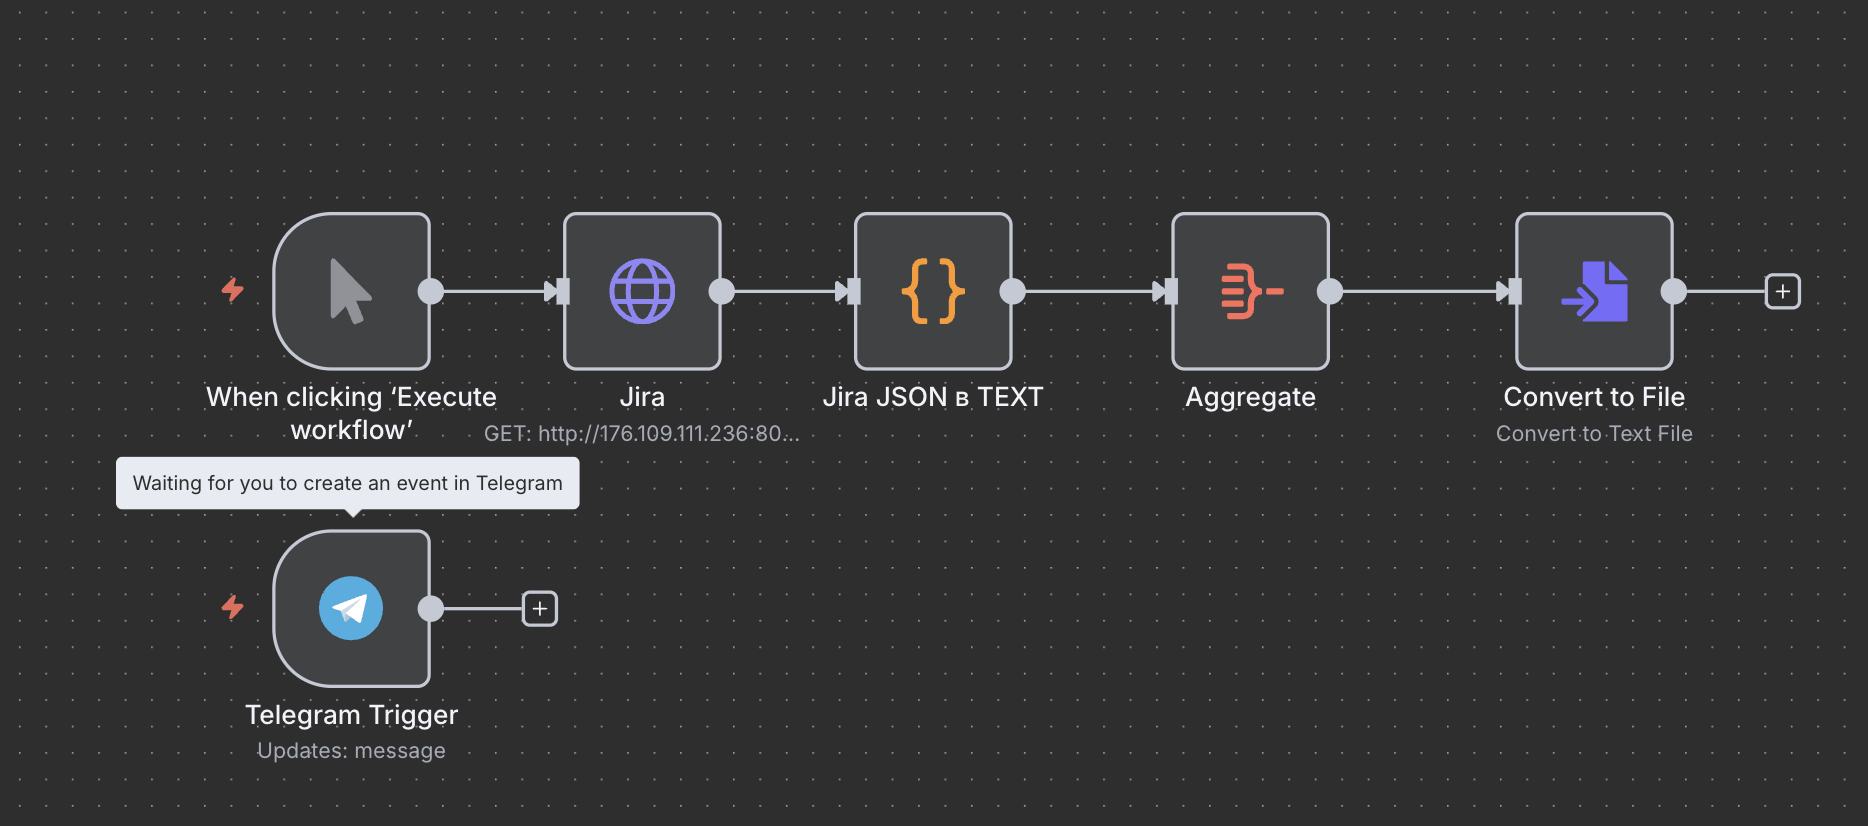Open the Convert to File node
1868x826 pixels.
1594,291
